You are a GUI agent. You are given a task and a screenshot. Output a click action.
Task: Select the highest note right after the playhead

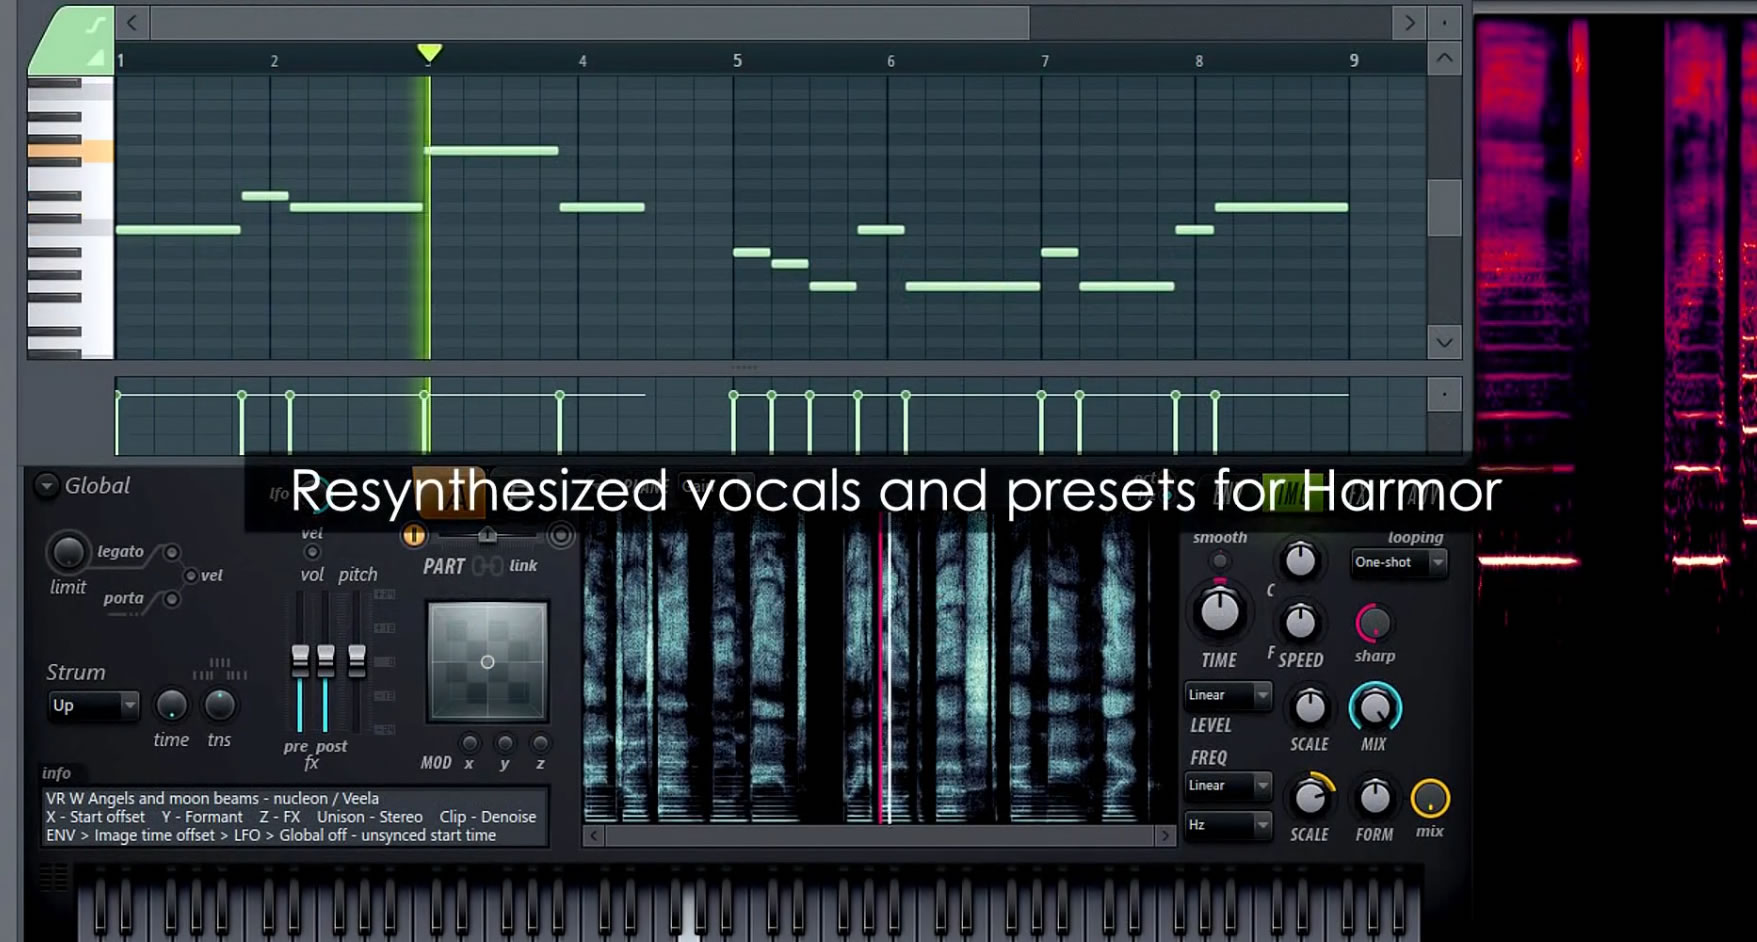491,151
